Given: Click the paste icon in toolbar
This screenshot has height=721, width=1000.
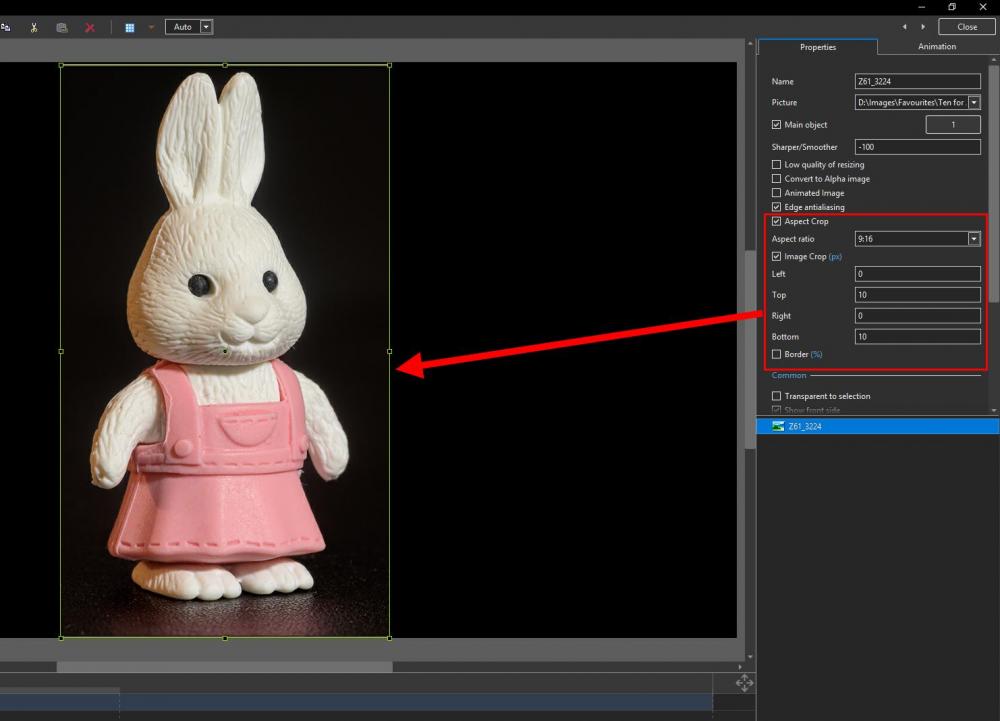Looking at the screenshot, I should (62, 27).
